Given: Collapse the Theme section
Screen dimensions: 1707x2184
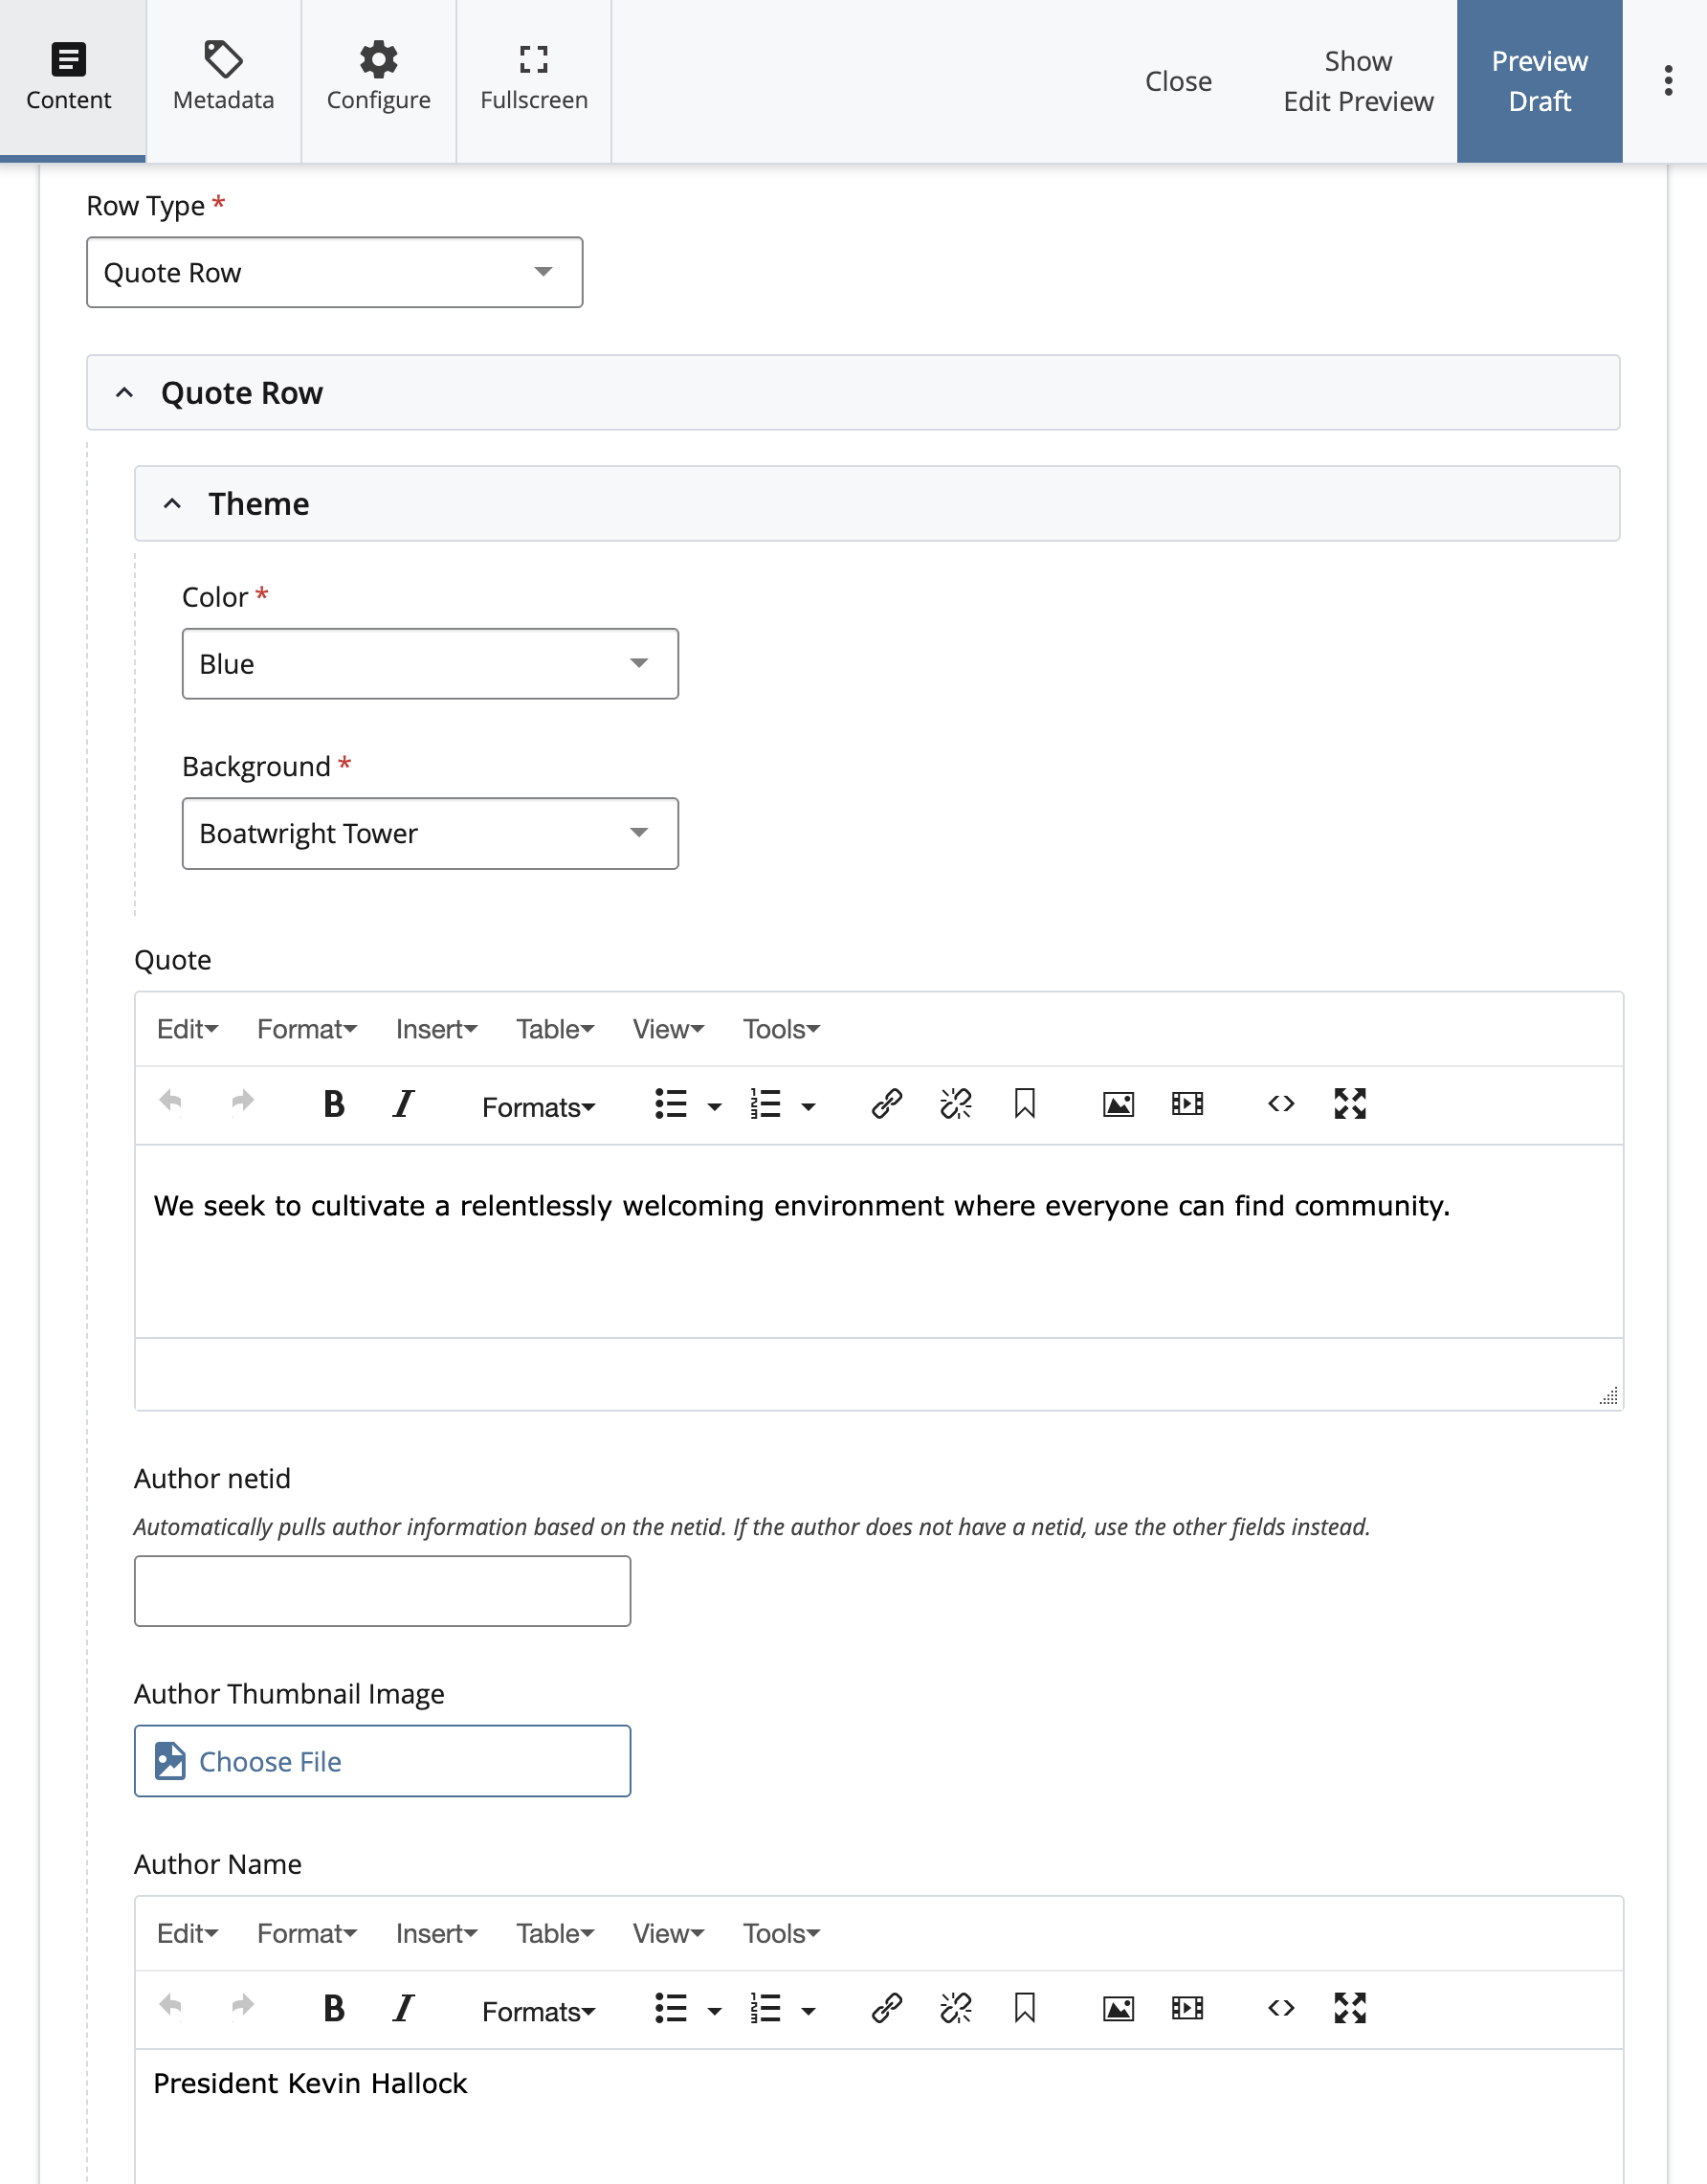Looking at the screenshot, I should point(173,503).
